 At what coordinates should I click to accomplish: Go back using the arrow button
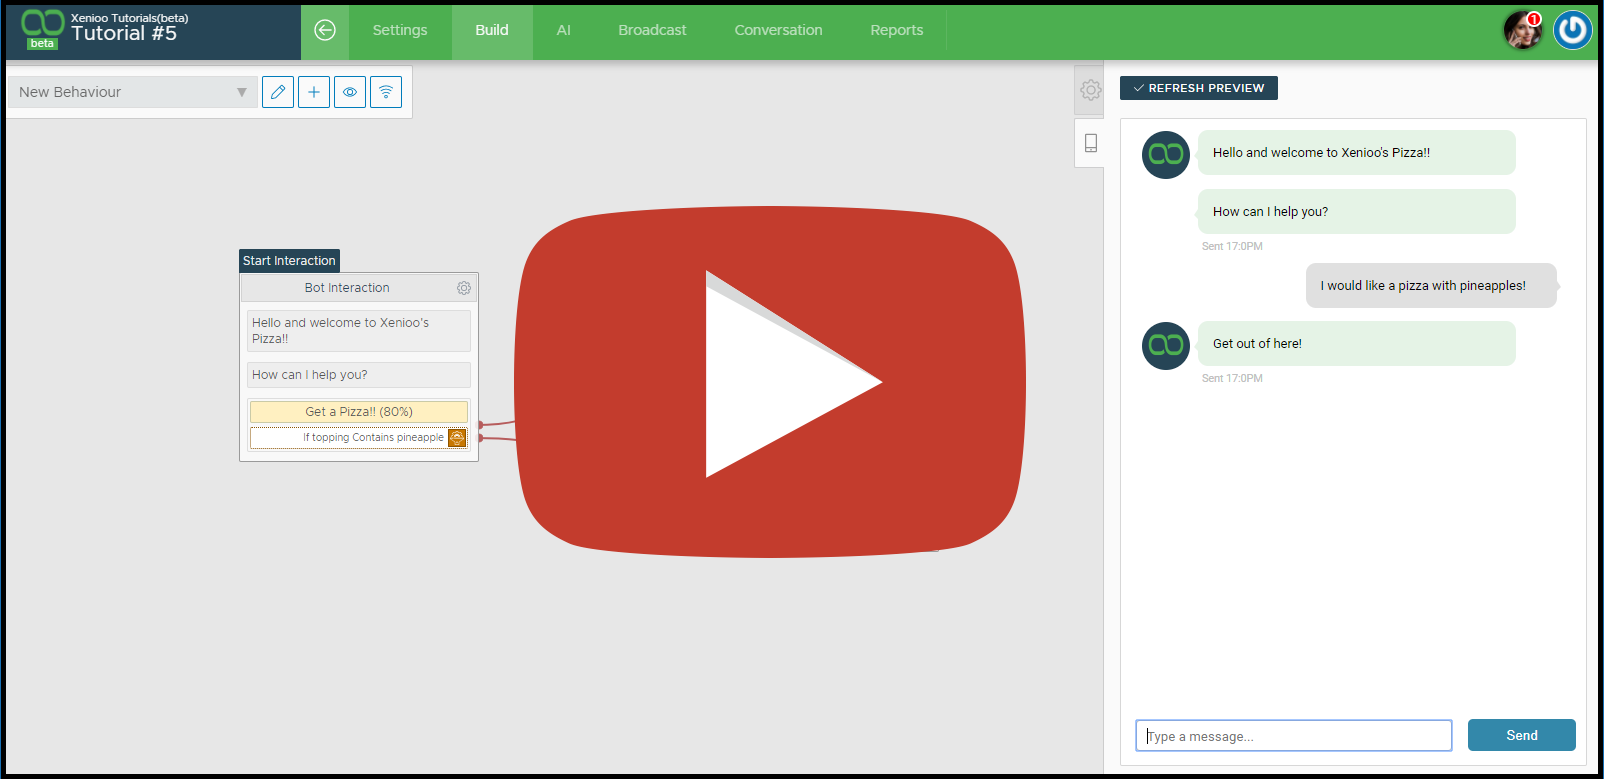(x=325, y=30)
